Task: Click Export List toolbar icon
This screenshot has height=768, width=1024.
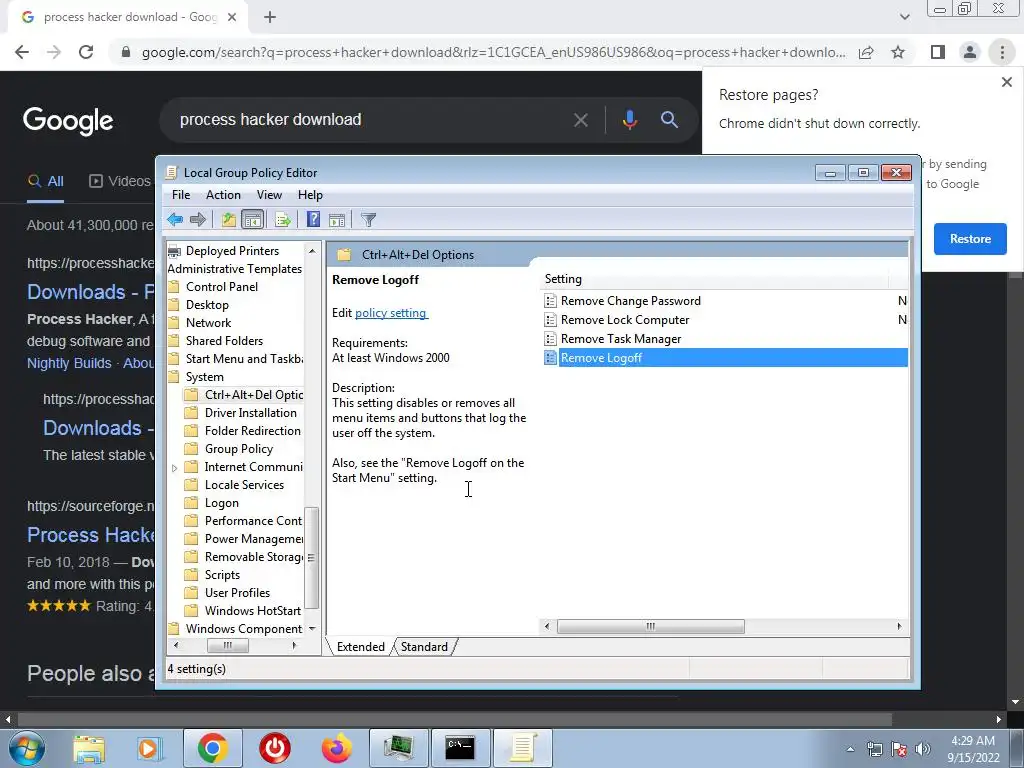Action: coord(283,219)
